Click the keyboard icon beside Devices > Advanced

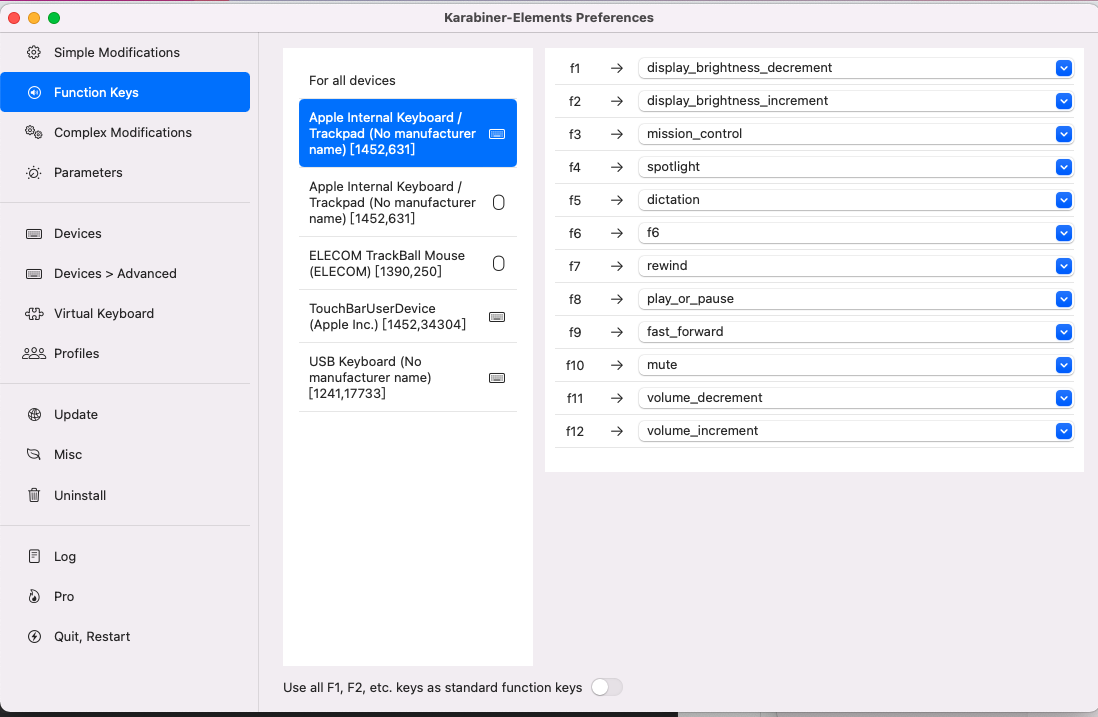(34, 274)
